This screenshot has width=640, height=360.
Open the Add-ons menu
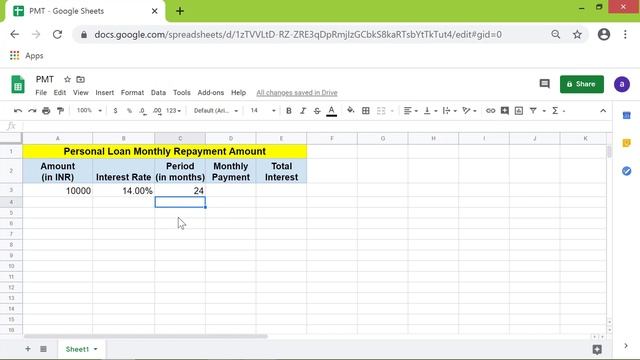(x=211, y=93)
